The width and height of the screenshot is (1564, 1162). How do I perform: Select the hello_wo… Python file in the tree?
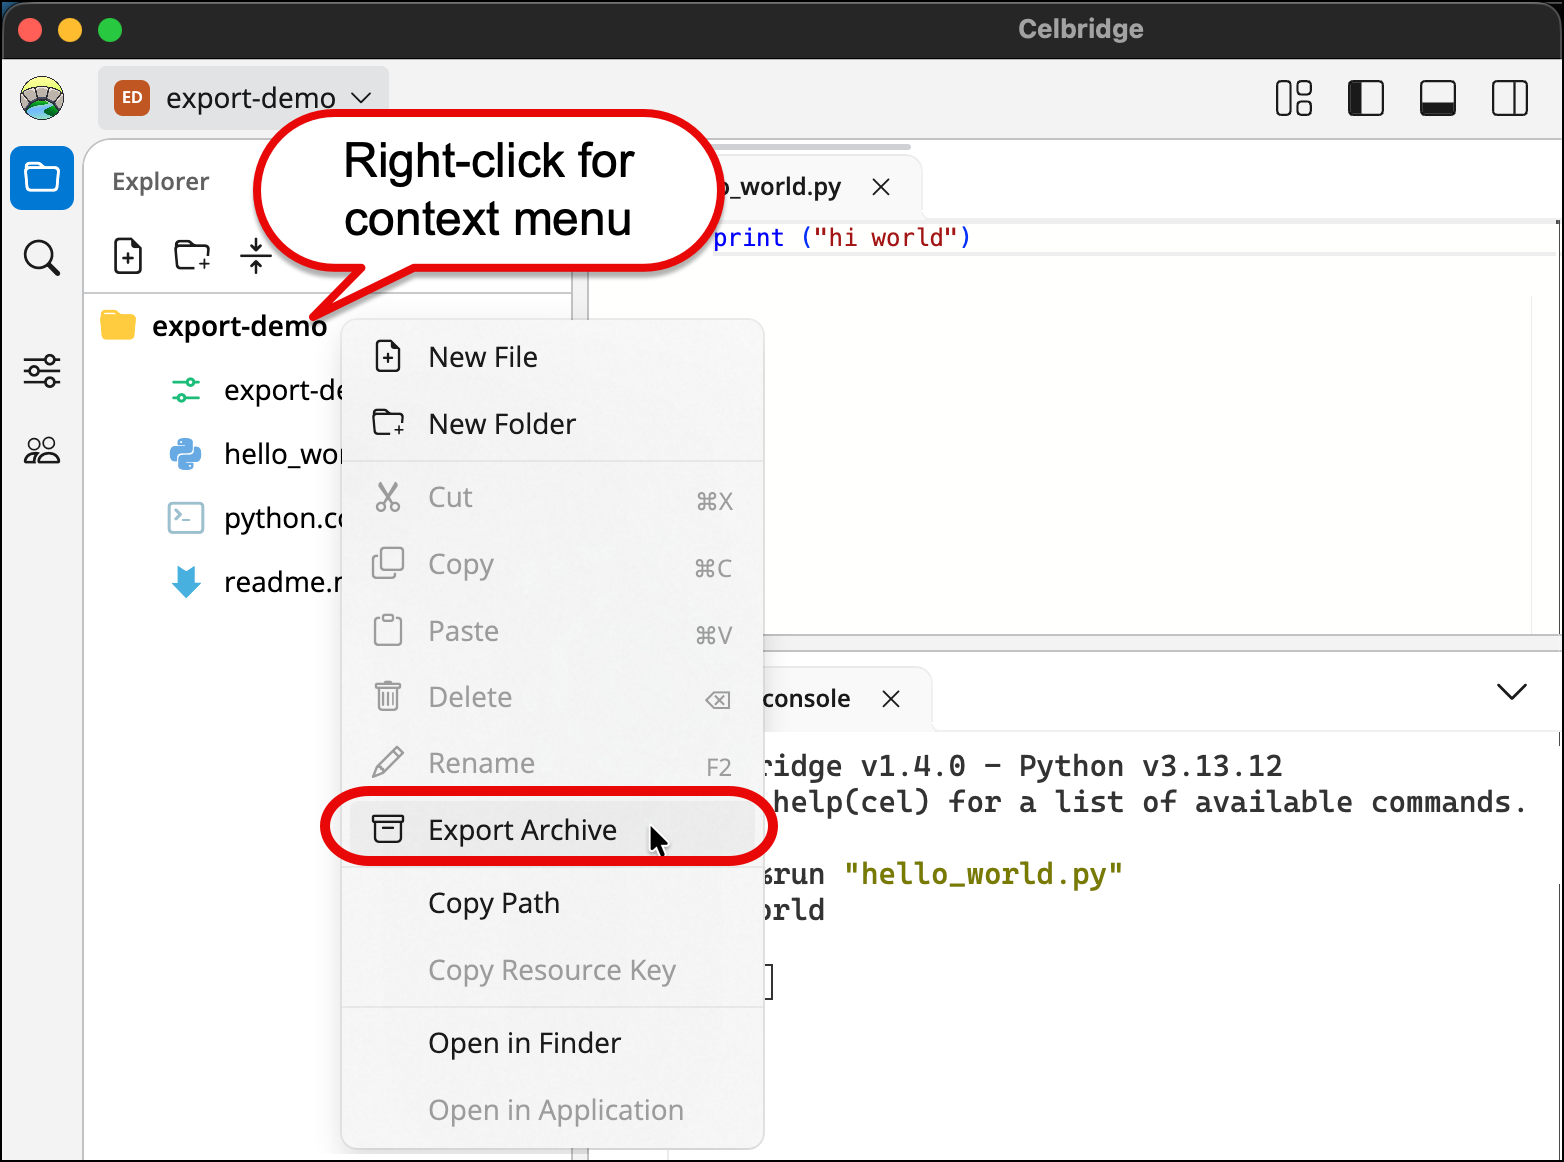coord(255,454)
